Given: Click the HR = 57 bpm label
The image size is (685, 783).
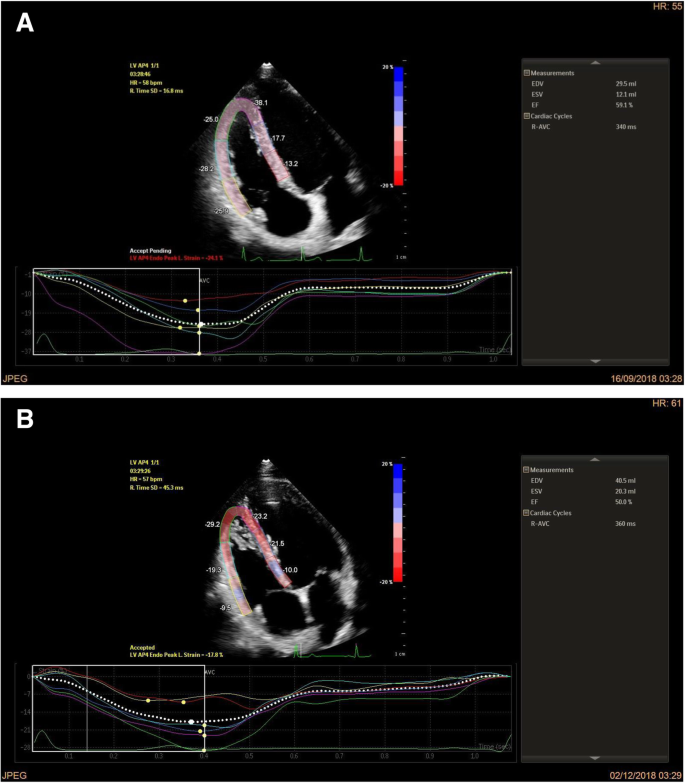Looking at the screenshot, I should coord(146,479).
